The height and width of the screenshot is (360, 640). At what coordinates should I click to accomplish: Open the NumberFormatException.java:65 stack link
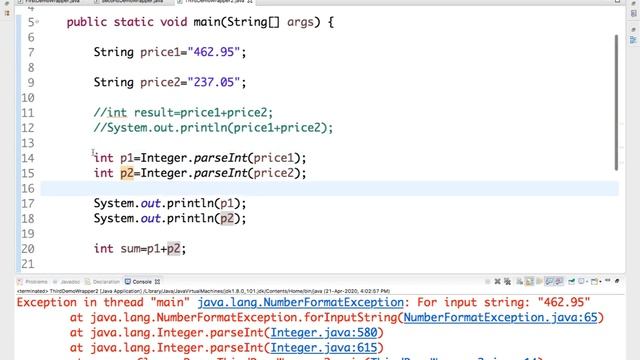(x=500, y=318)
